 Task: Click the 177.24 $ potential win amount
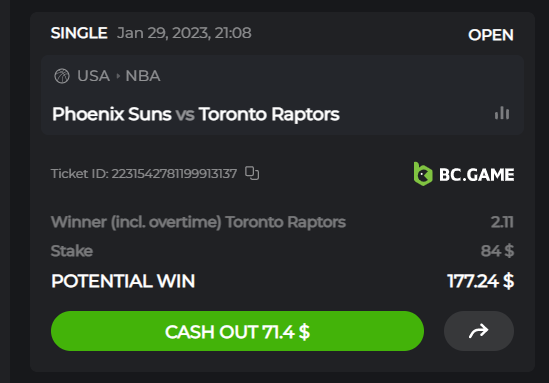click(481, 281)
